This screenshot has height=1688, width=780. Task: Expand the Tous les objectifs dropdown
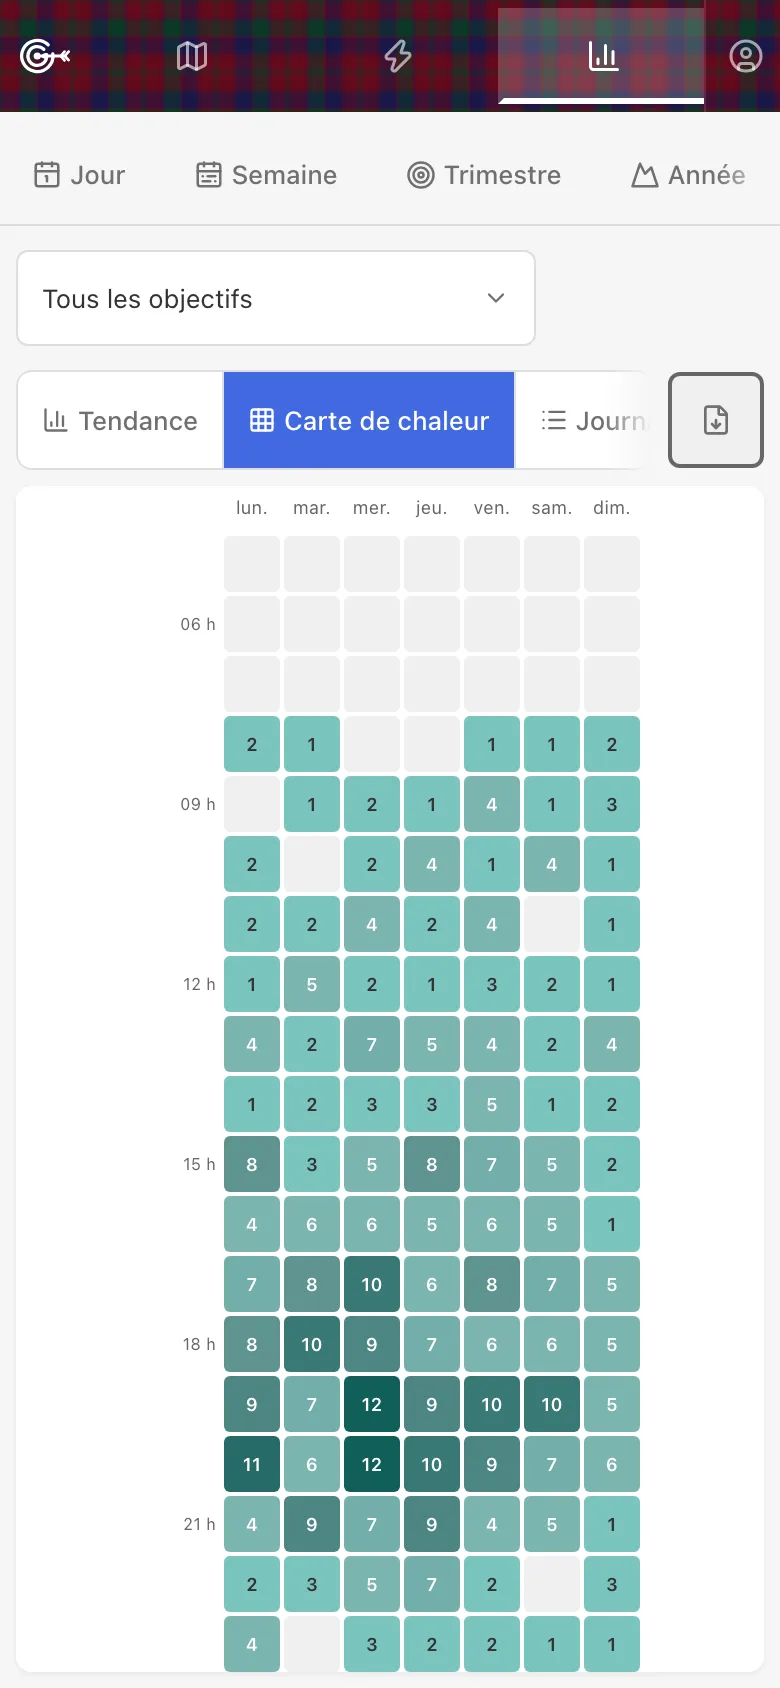click(x=276, y=298)
